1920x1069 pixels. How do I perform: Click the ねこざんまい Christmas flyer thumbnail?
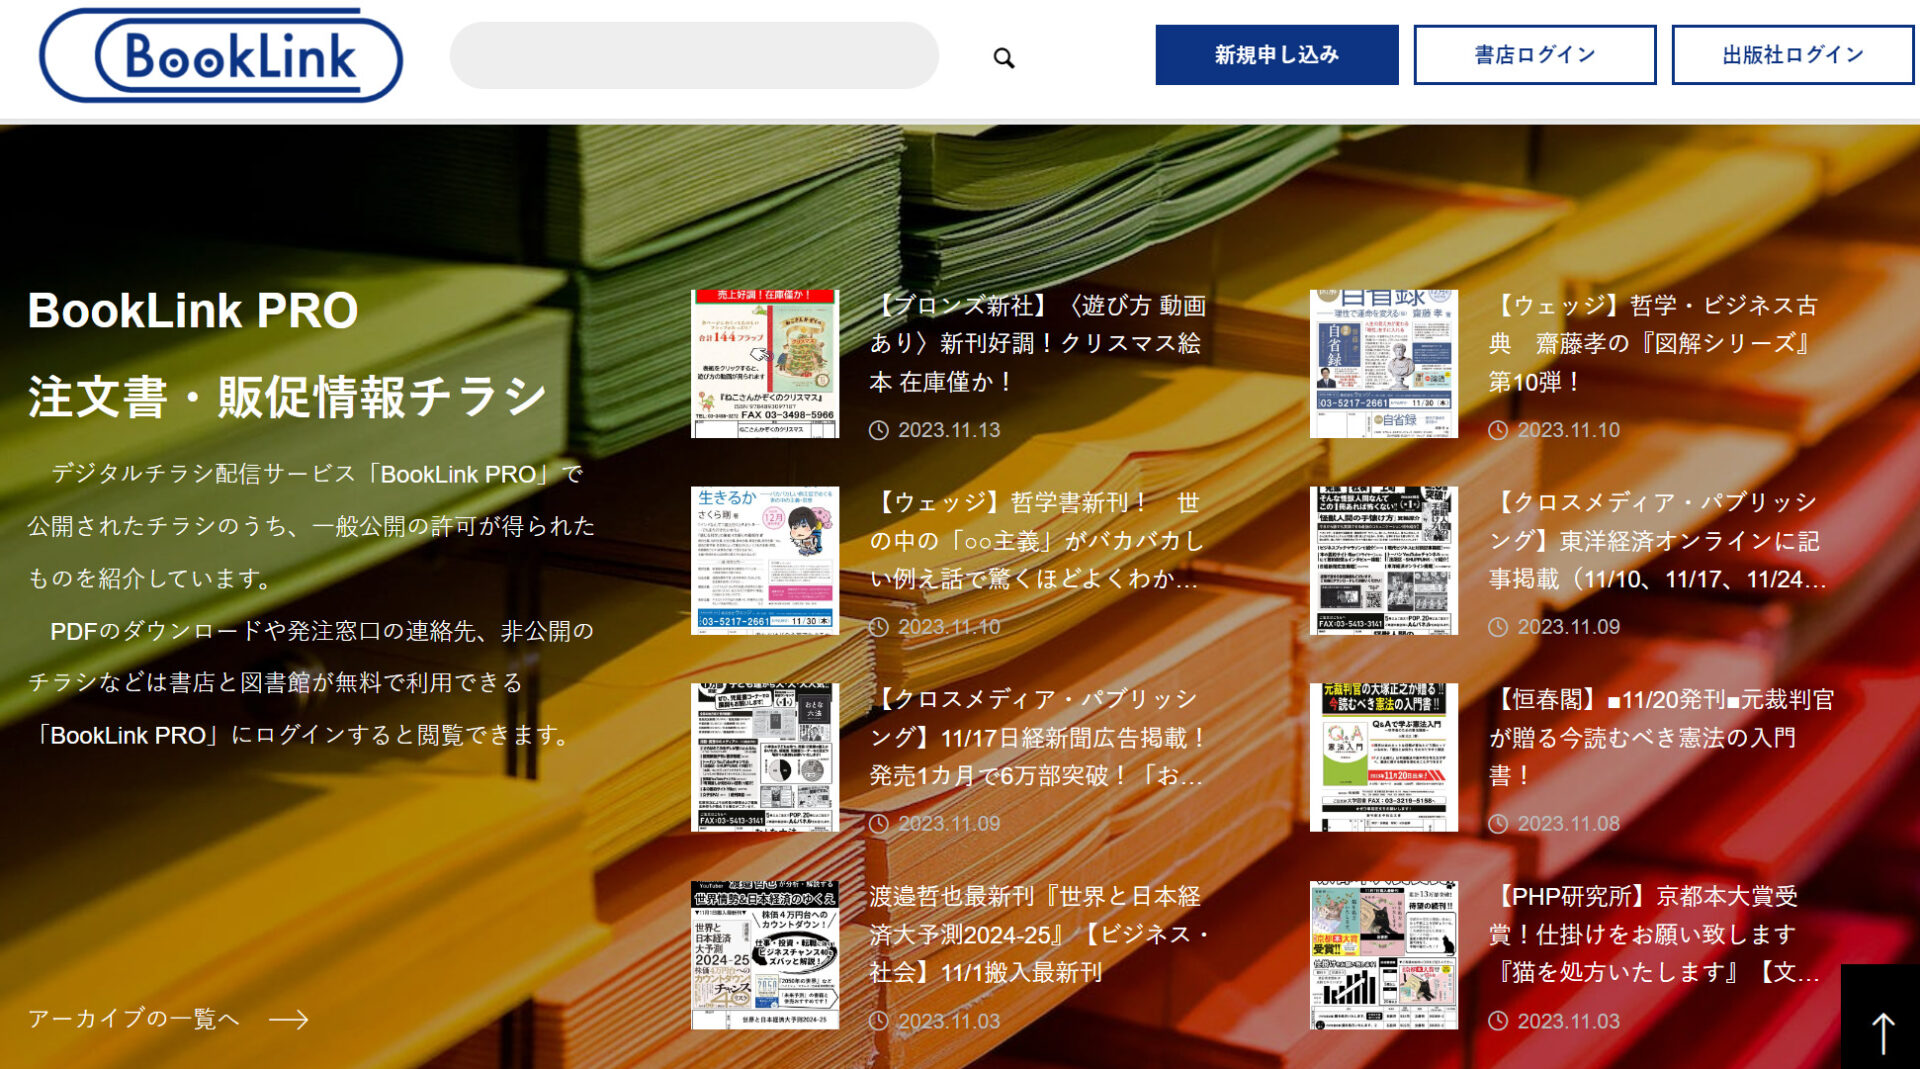click(764, 363)
